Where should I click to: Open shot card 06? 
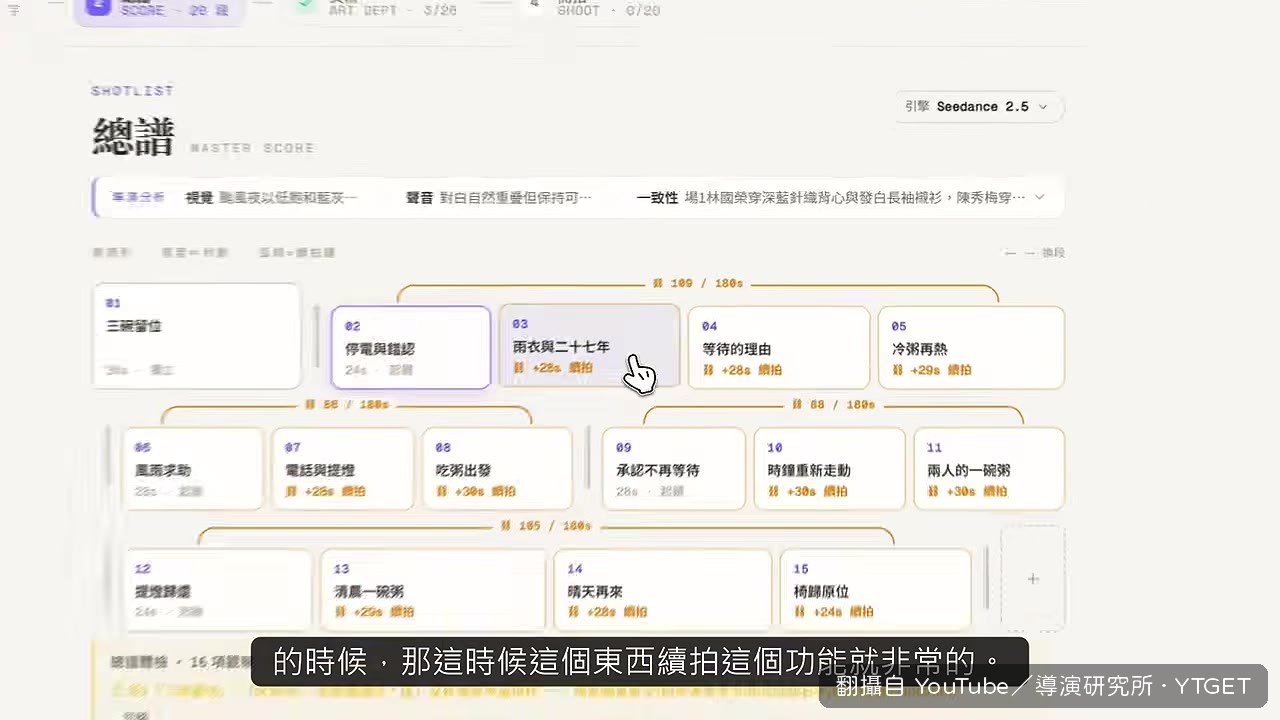193,469
